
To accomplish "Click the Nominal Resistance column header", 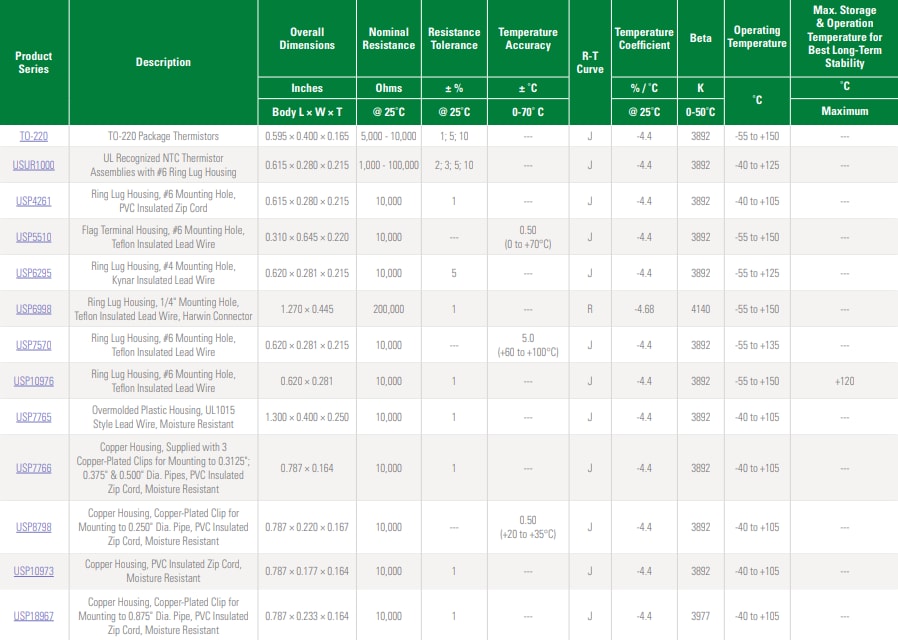I will point(389,39).
